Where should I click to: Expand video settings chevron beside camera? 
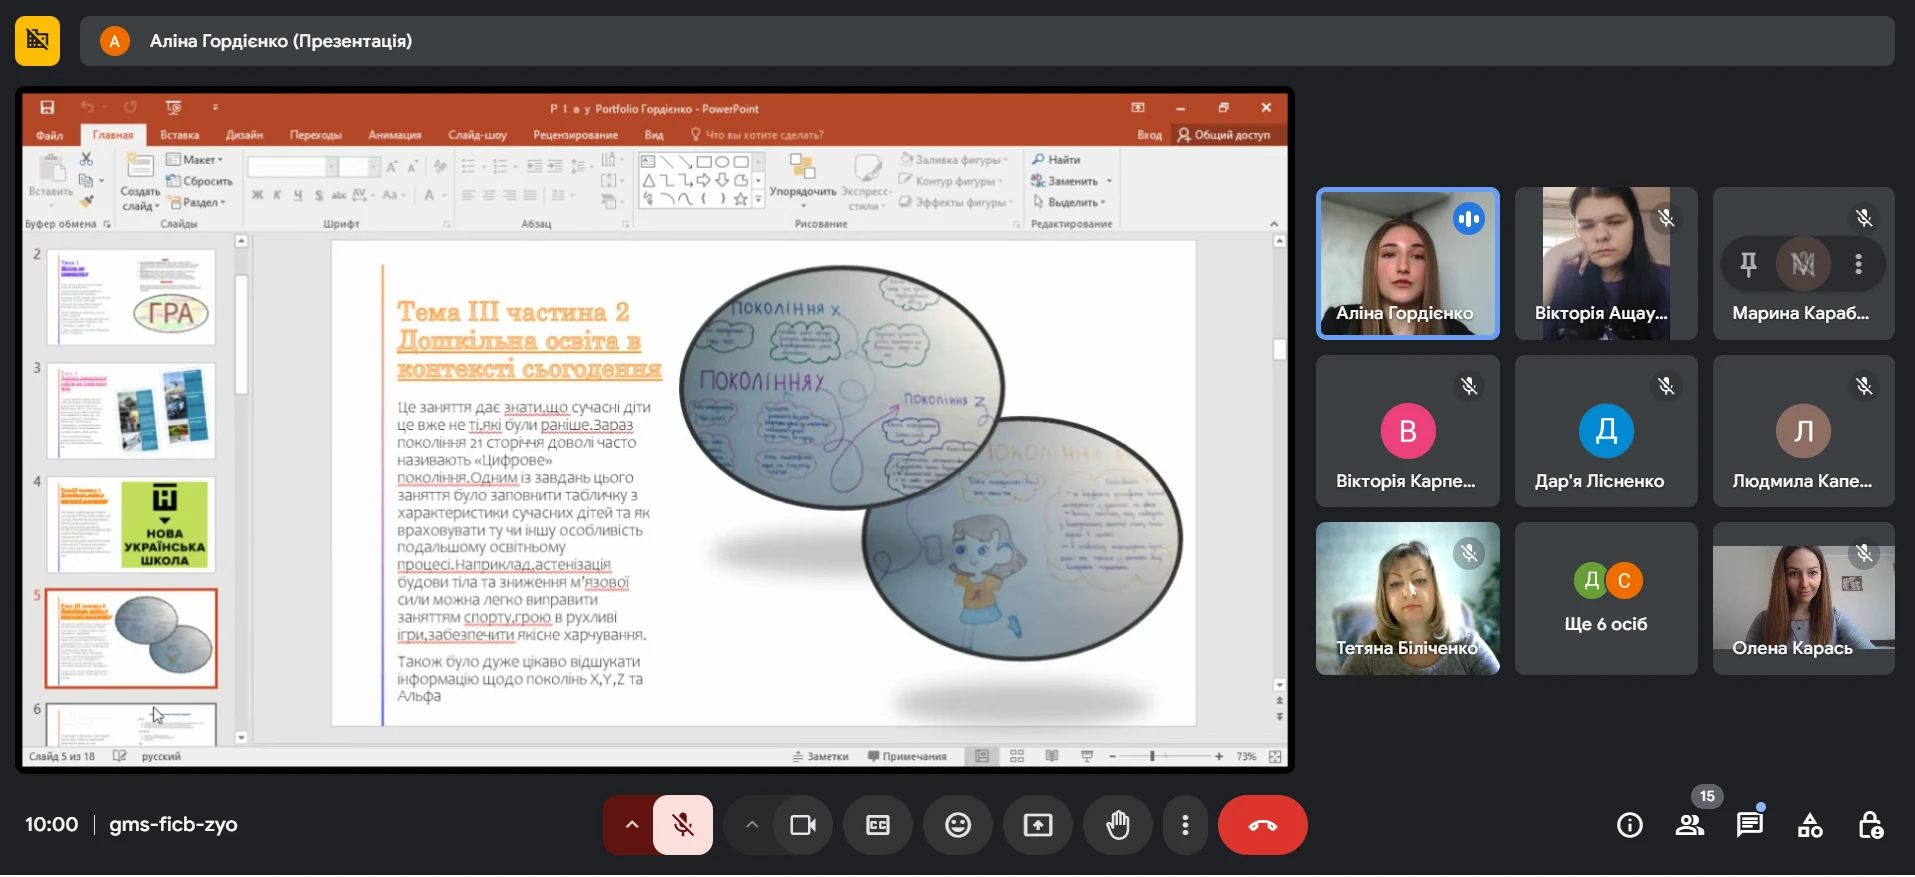click(x=752, y=825)
